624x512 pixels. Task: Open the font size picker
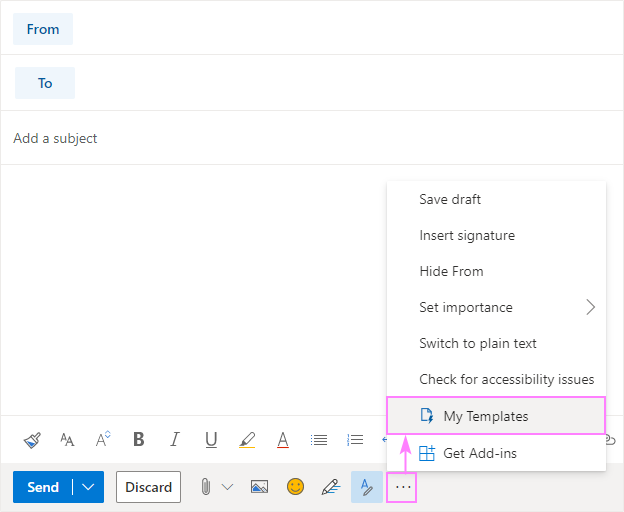(67, 439)
